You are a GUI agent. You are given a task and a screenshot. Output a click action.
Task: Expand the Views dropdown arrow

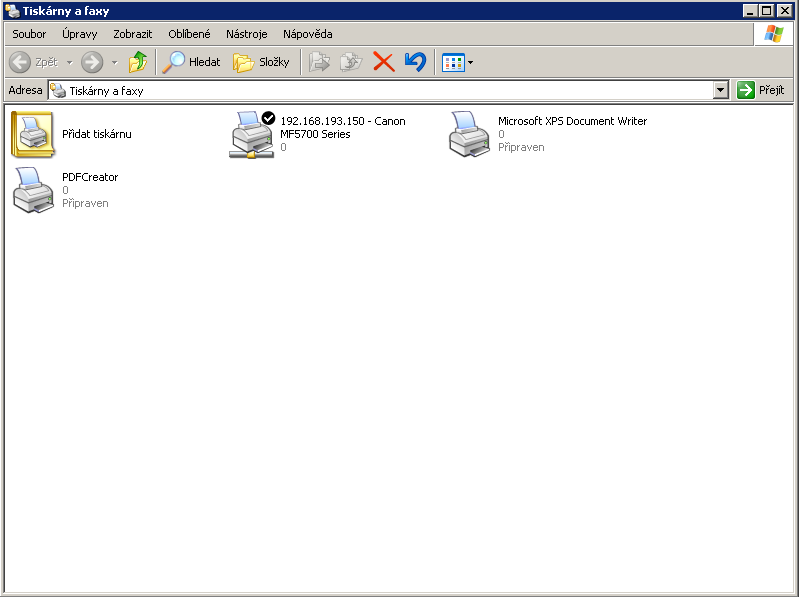(470, 63)
